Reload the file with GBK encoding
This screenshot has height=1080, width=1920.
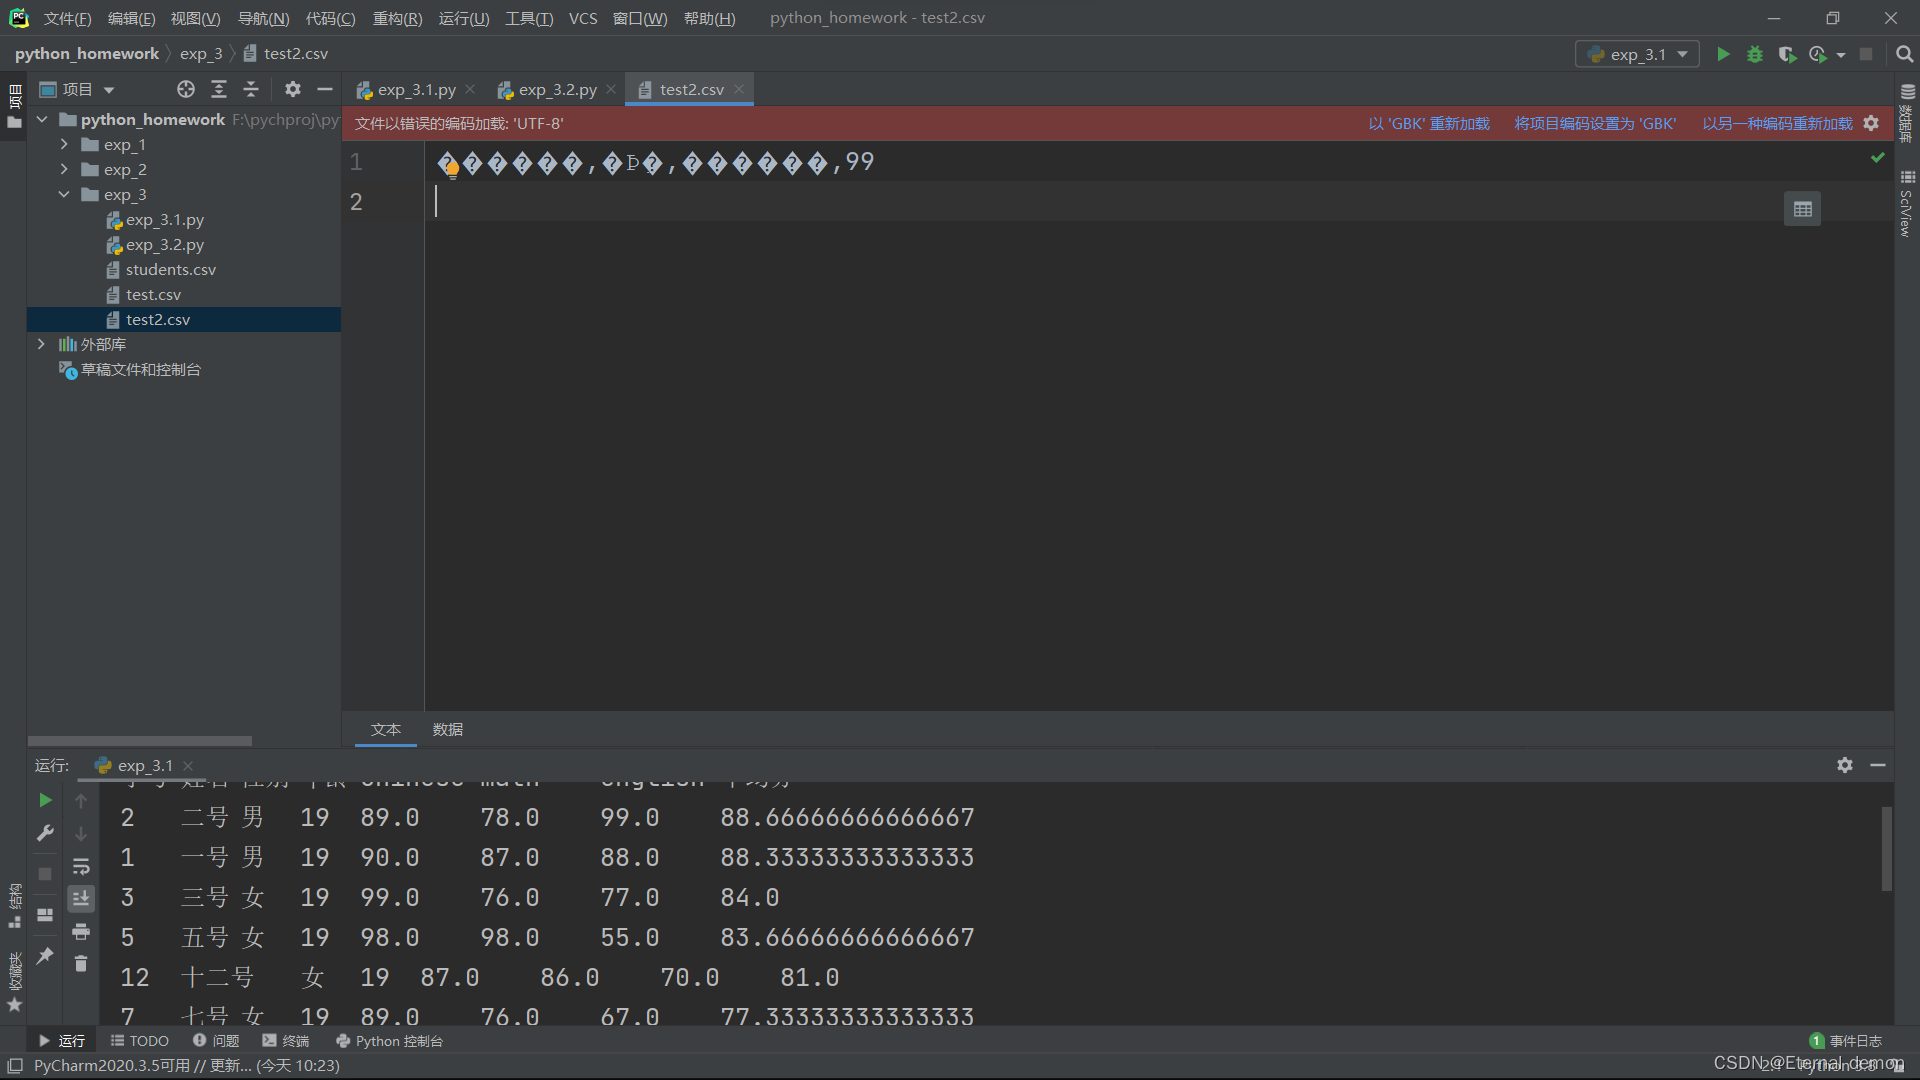pos(1428,123)
